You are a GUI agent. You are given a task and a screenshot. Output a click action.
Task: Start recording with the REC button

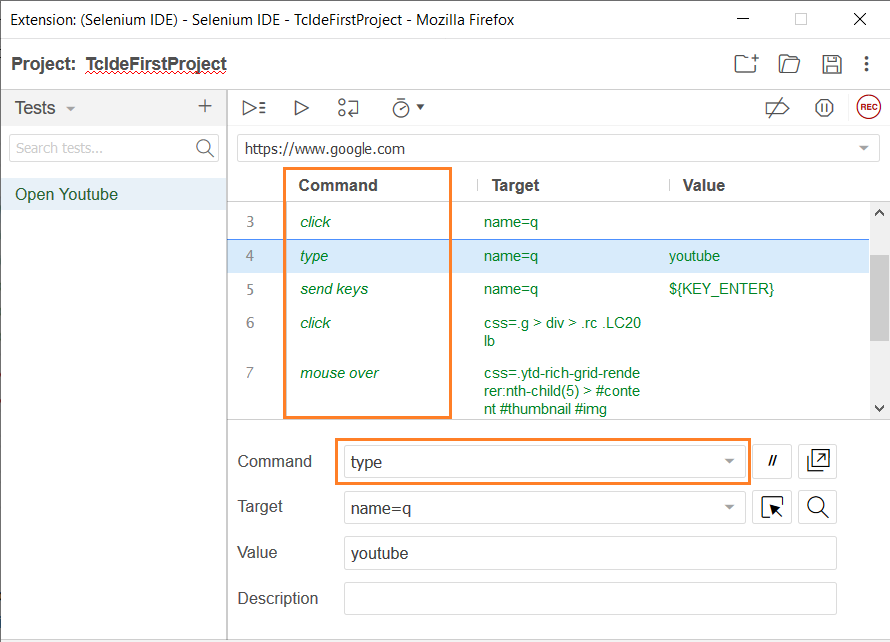pyautogui.click(x=868, y=107)
